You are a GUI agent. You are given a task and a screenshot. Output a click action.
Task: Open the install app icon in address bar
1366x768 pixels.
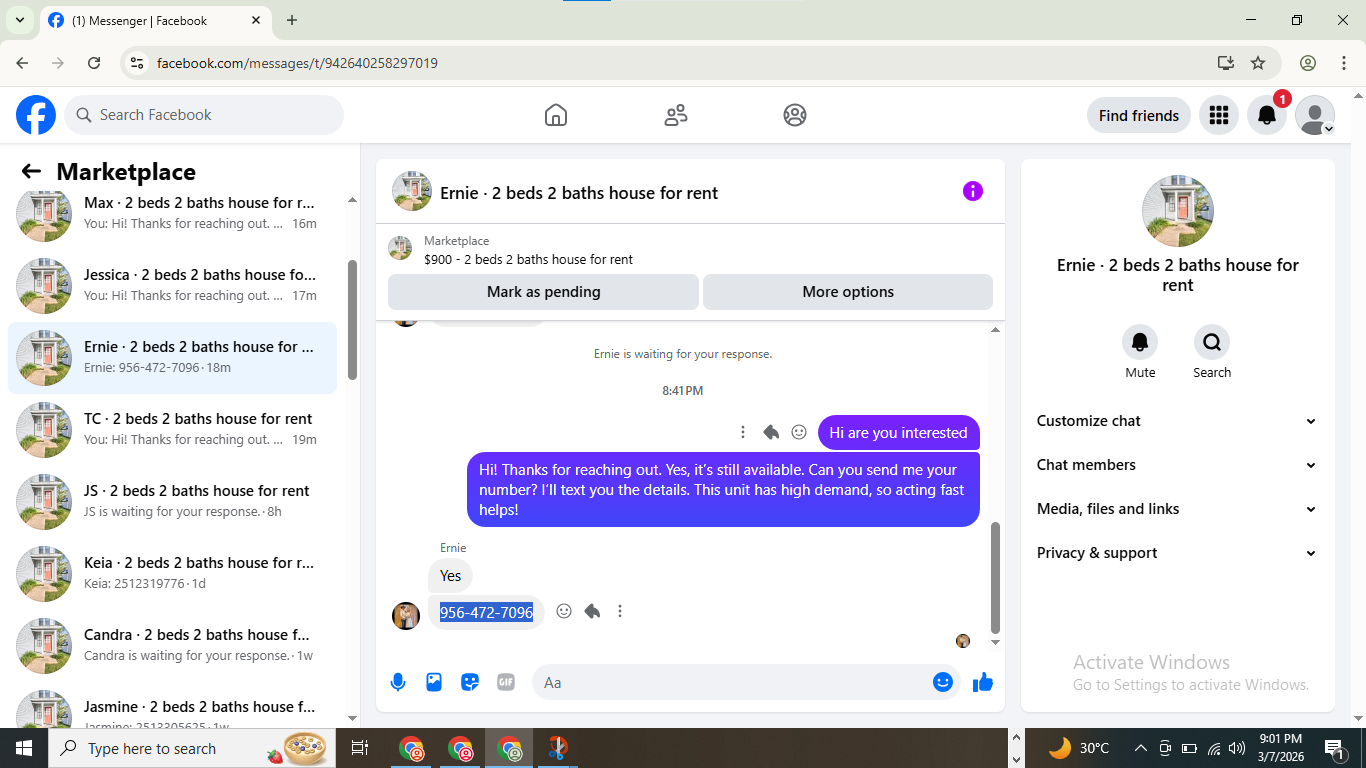coord(1226,63)
